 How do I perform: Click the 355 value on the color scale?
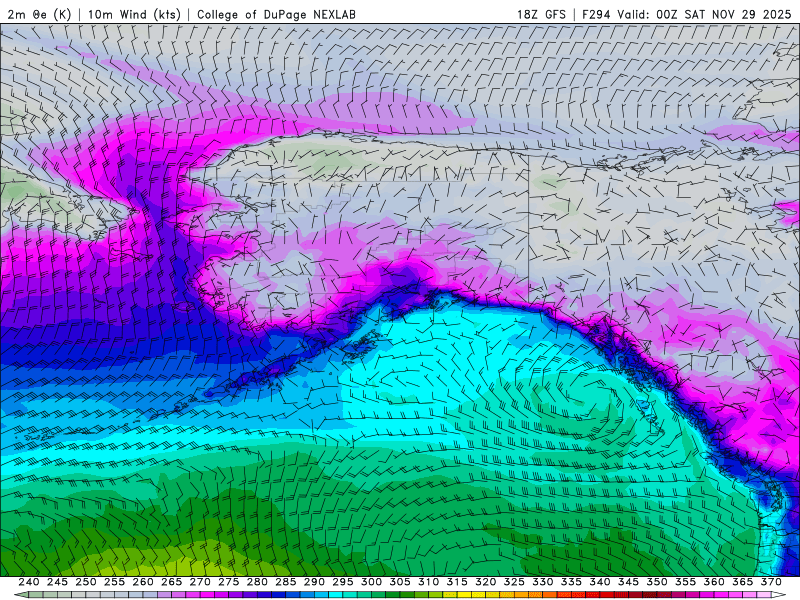pos(686,582)
